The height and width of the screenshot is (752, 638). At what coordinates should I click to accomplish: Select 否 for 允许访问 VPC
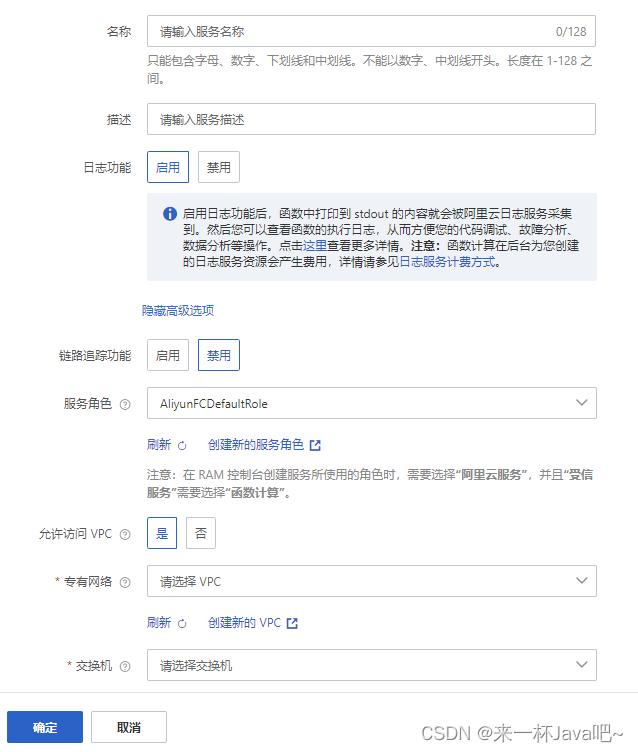(x=201, y=533)
